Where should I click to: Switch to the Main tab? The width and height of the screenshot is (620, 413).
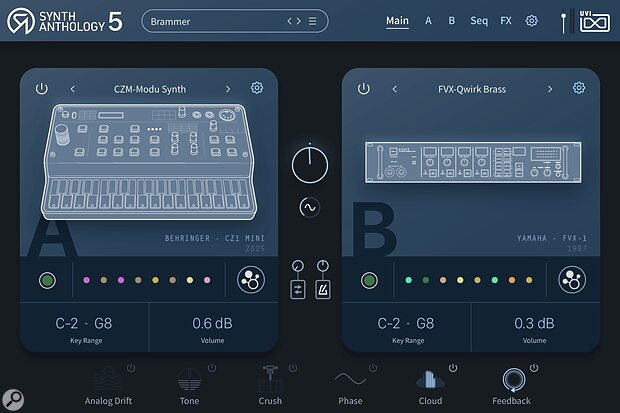pos(397,21)
